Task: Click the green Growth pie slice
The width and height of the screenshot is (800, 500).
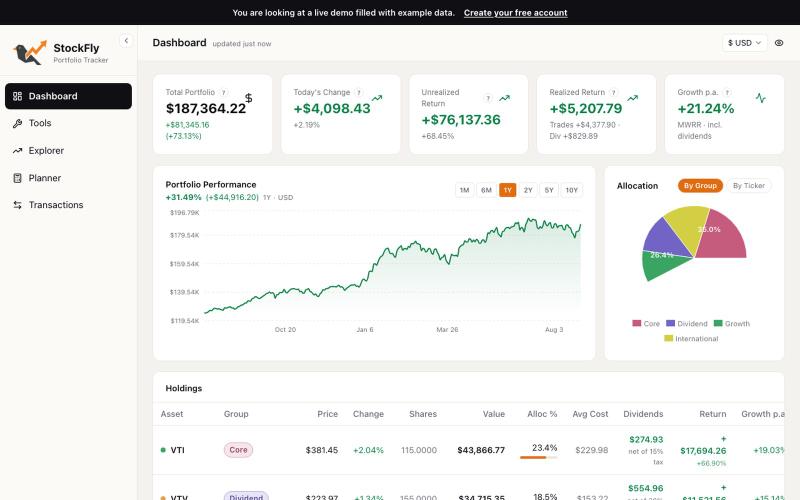Action: [661, 265]
